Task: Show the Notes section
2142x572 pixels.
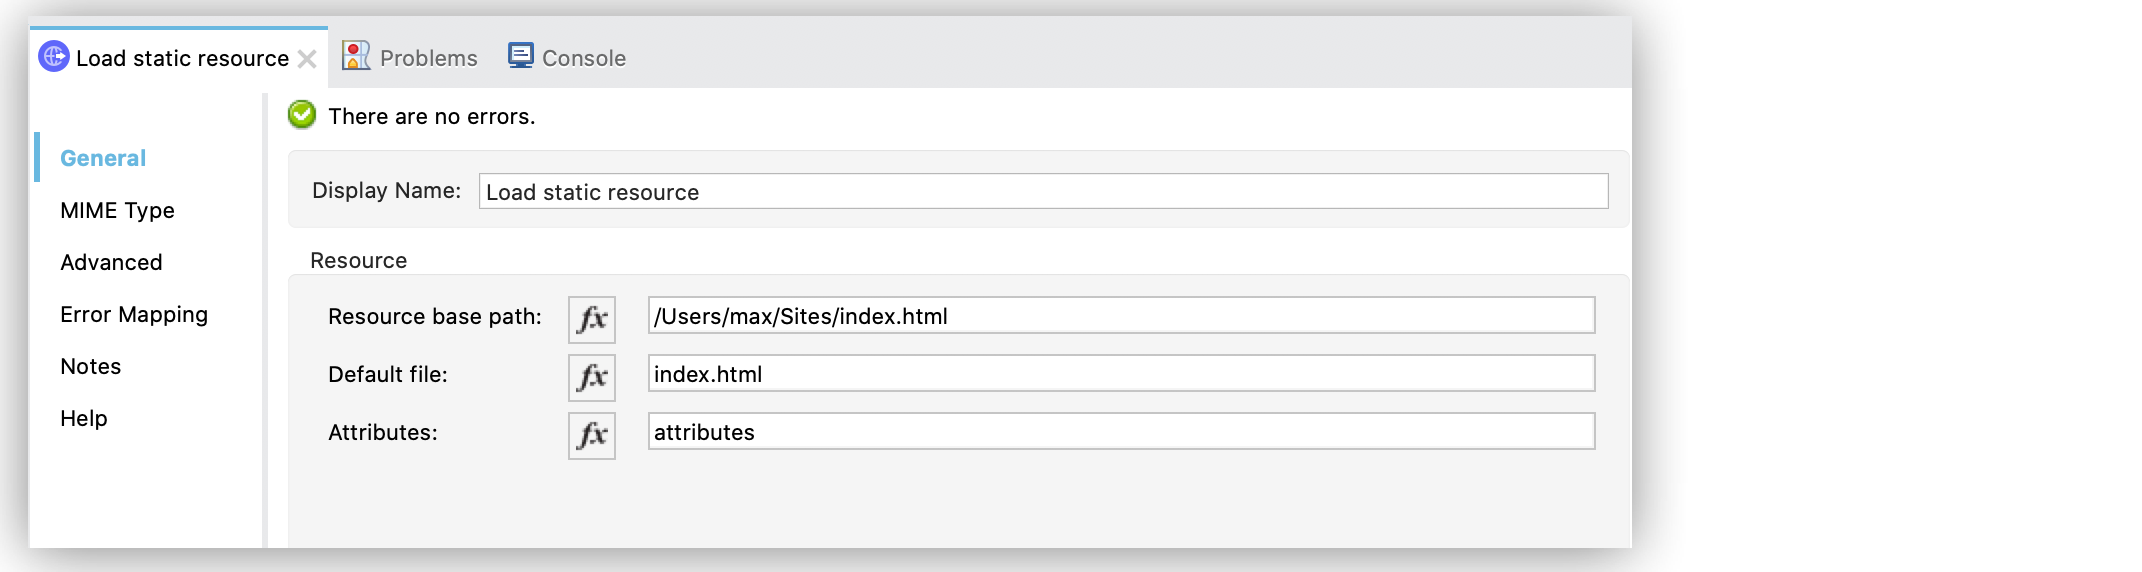Action: coord(90,366)
